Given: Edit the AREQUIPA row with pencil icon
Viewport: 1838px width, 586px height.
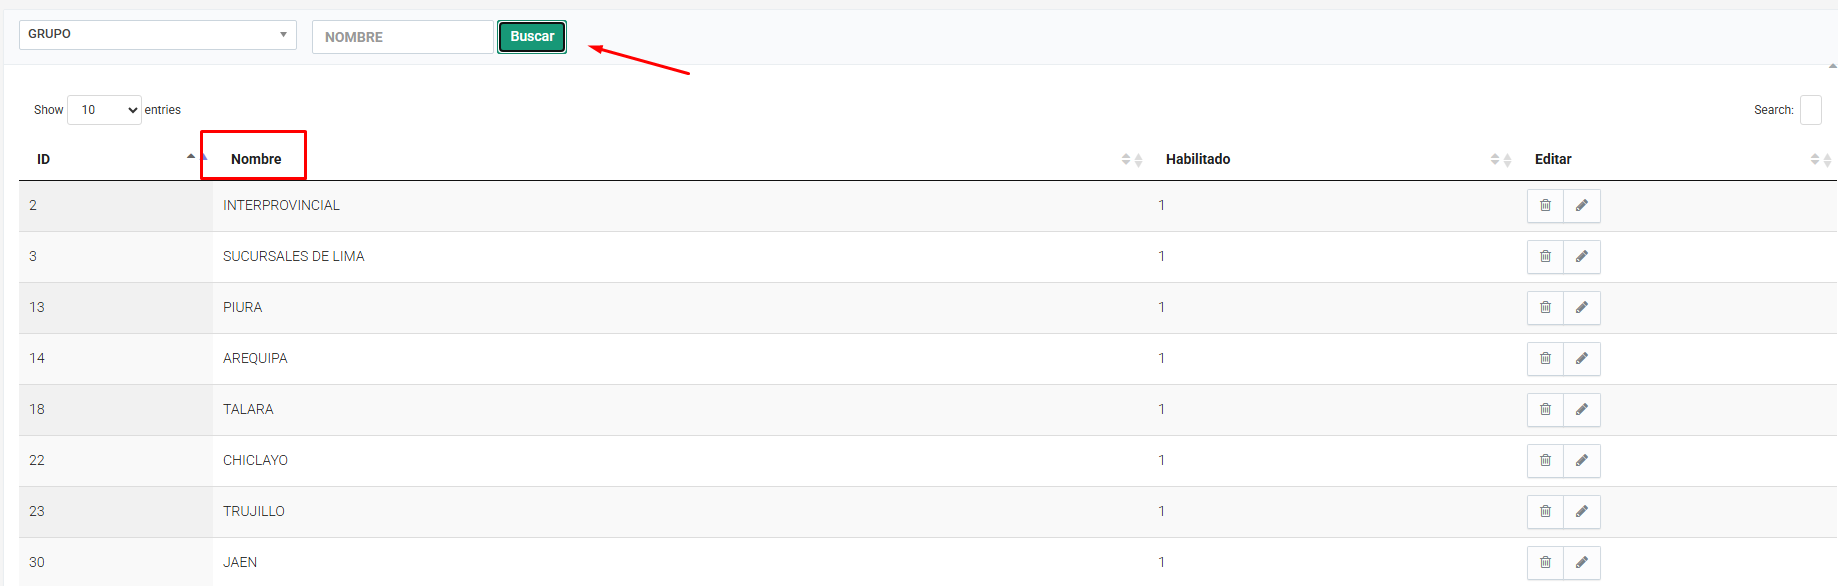Looking at the screenshot, I should (1582, 359).
